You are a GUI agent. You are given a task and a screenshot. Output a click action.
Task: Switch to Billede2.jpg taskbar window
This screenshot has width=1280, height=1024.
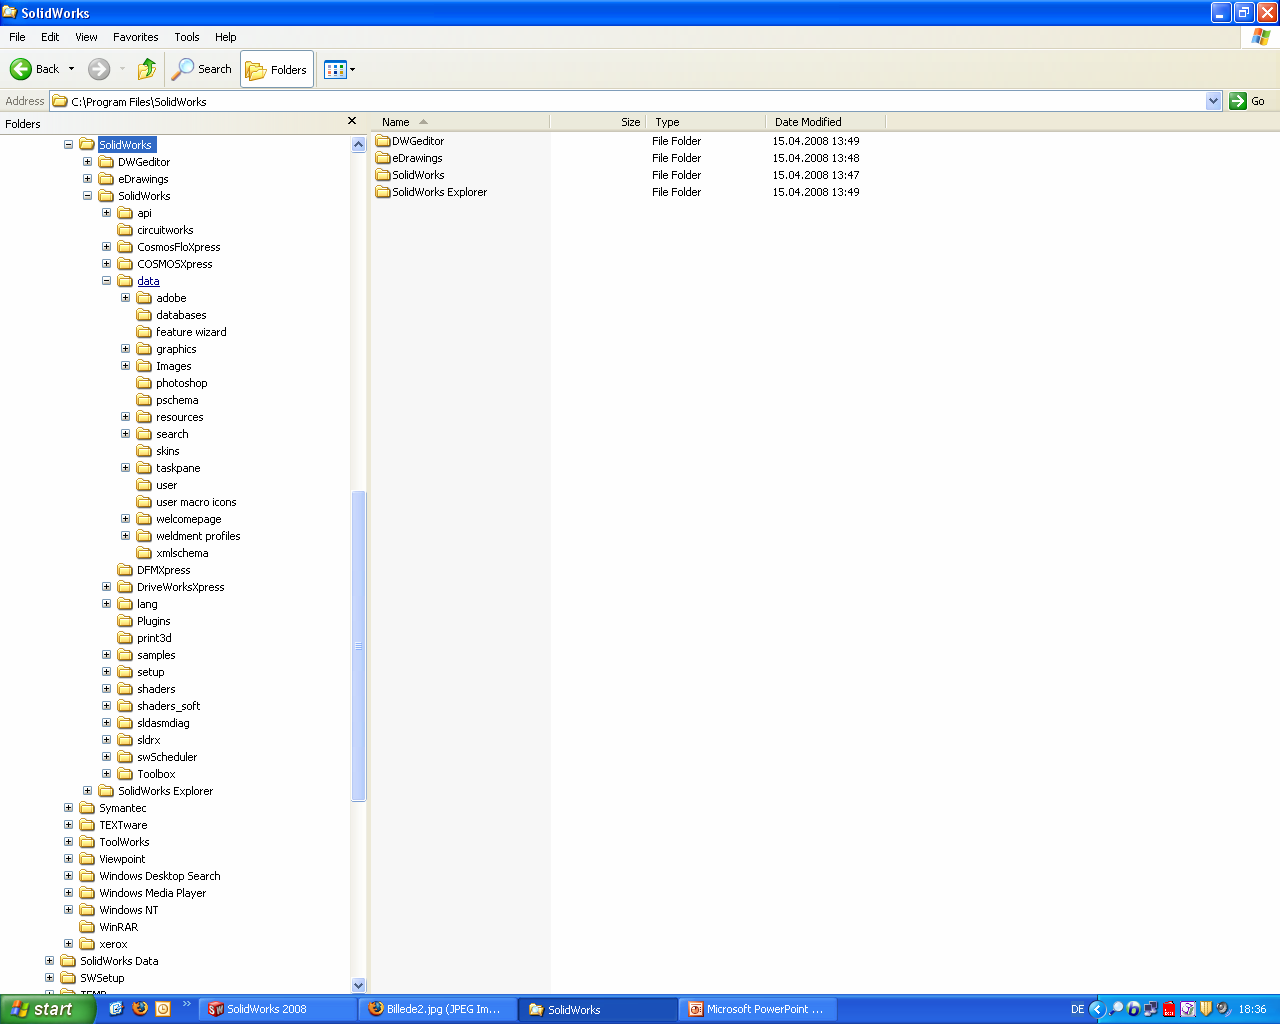pos(438,1009)
